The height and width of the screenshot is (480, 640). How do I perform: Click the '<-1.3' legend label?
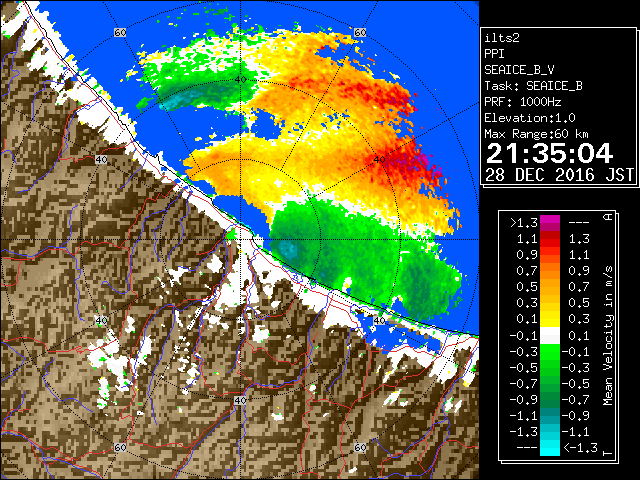580,447
